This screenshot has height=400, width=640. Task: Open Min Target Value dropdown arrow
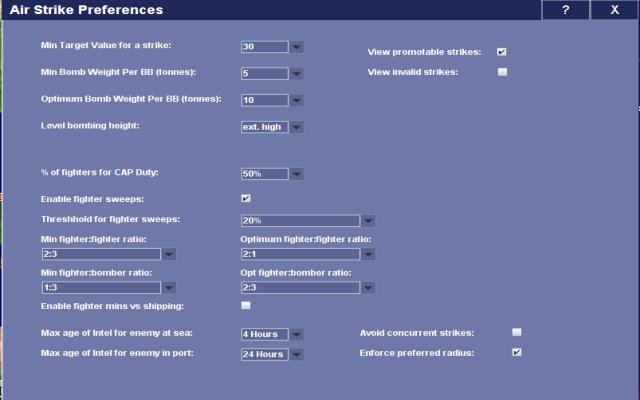(297, 47)
